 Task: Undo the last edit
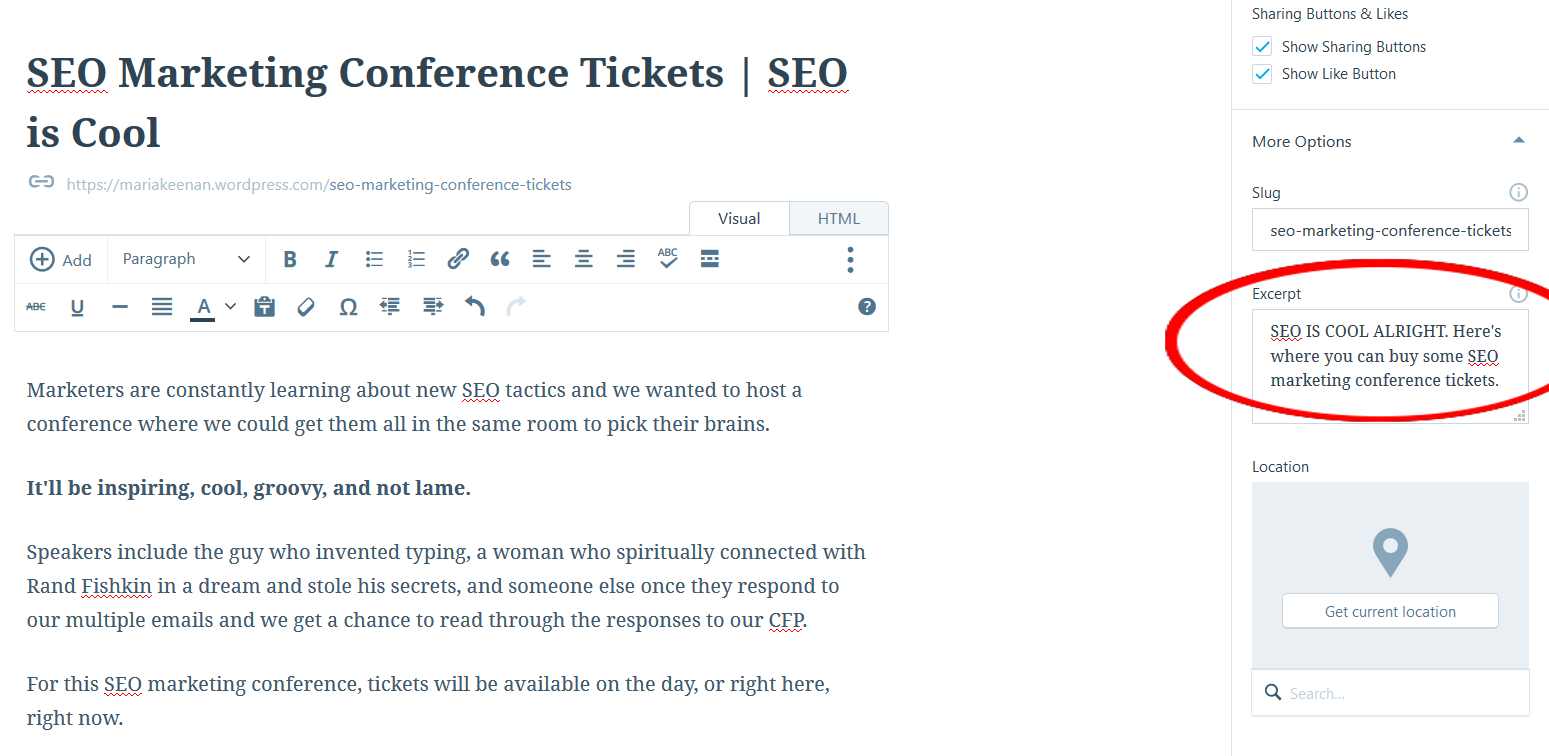[475, 307]
